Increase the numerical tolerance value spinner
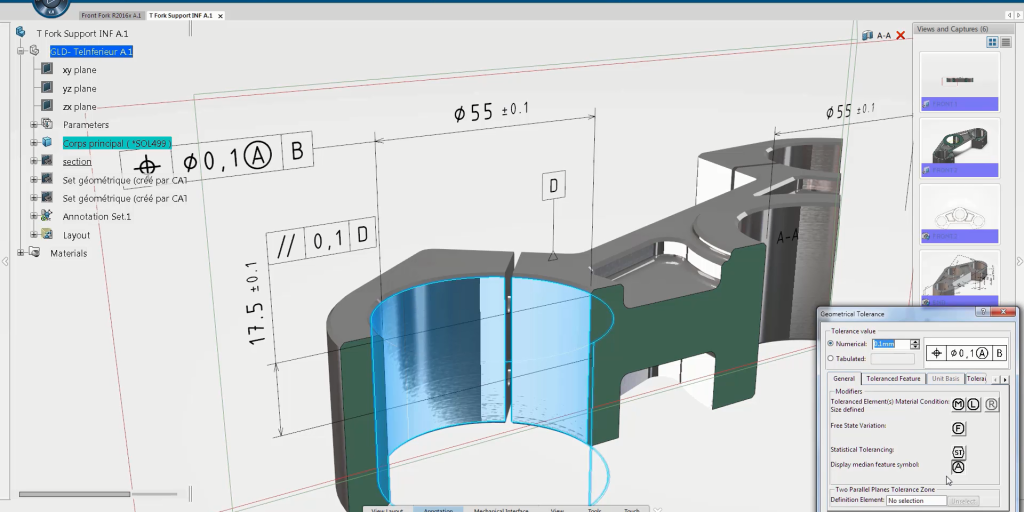1024x512 pixels. tap(915, 341)
